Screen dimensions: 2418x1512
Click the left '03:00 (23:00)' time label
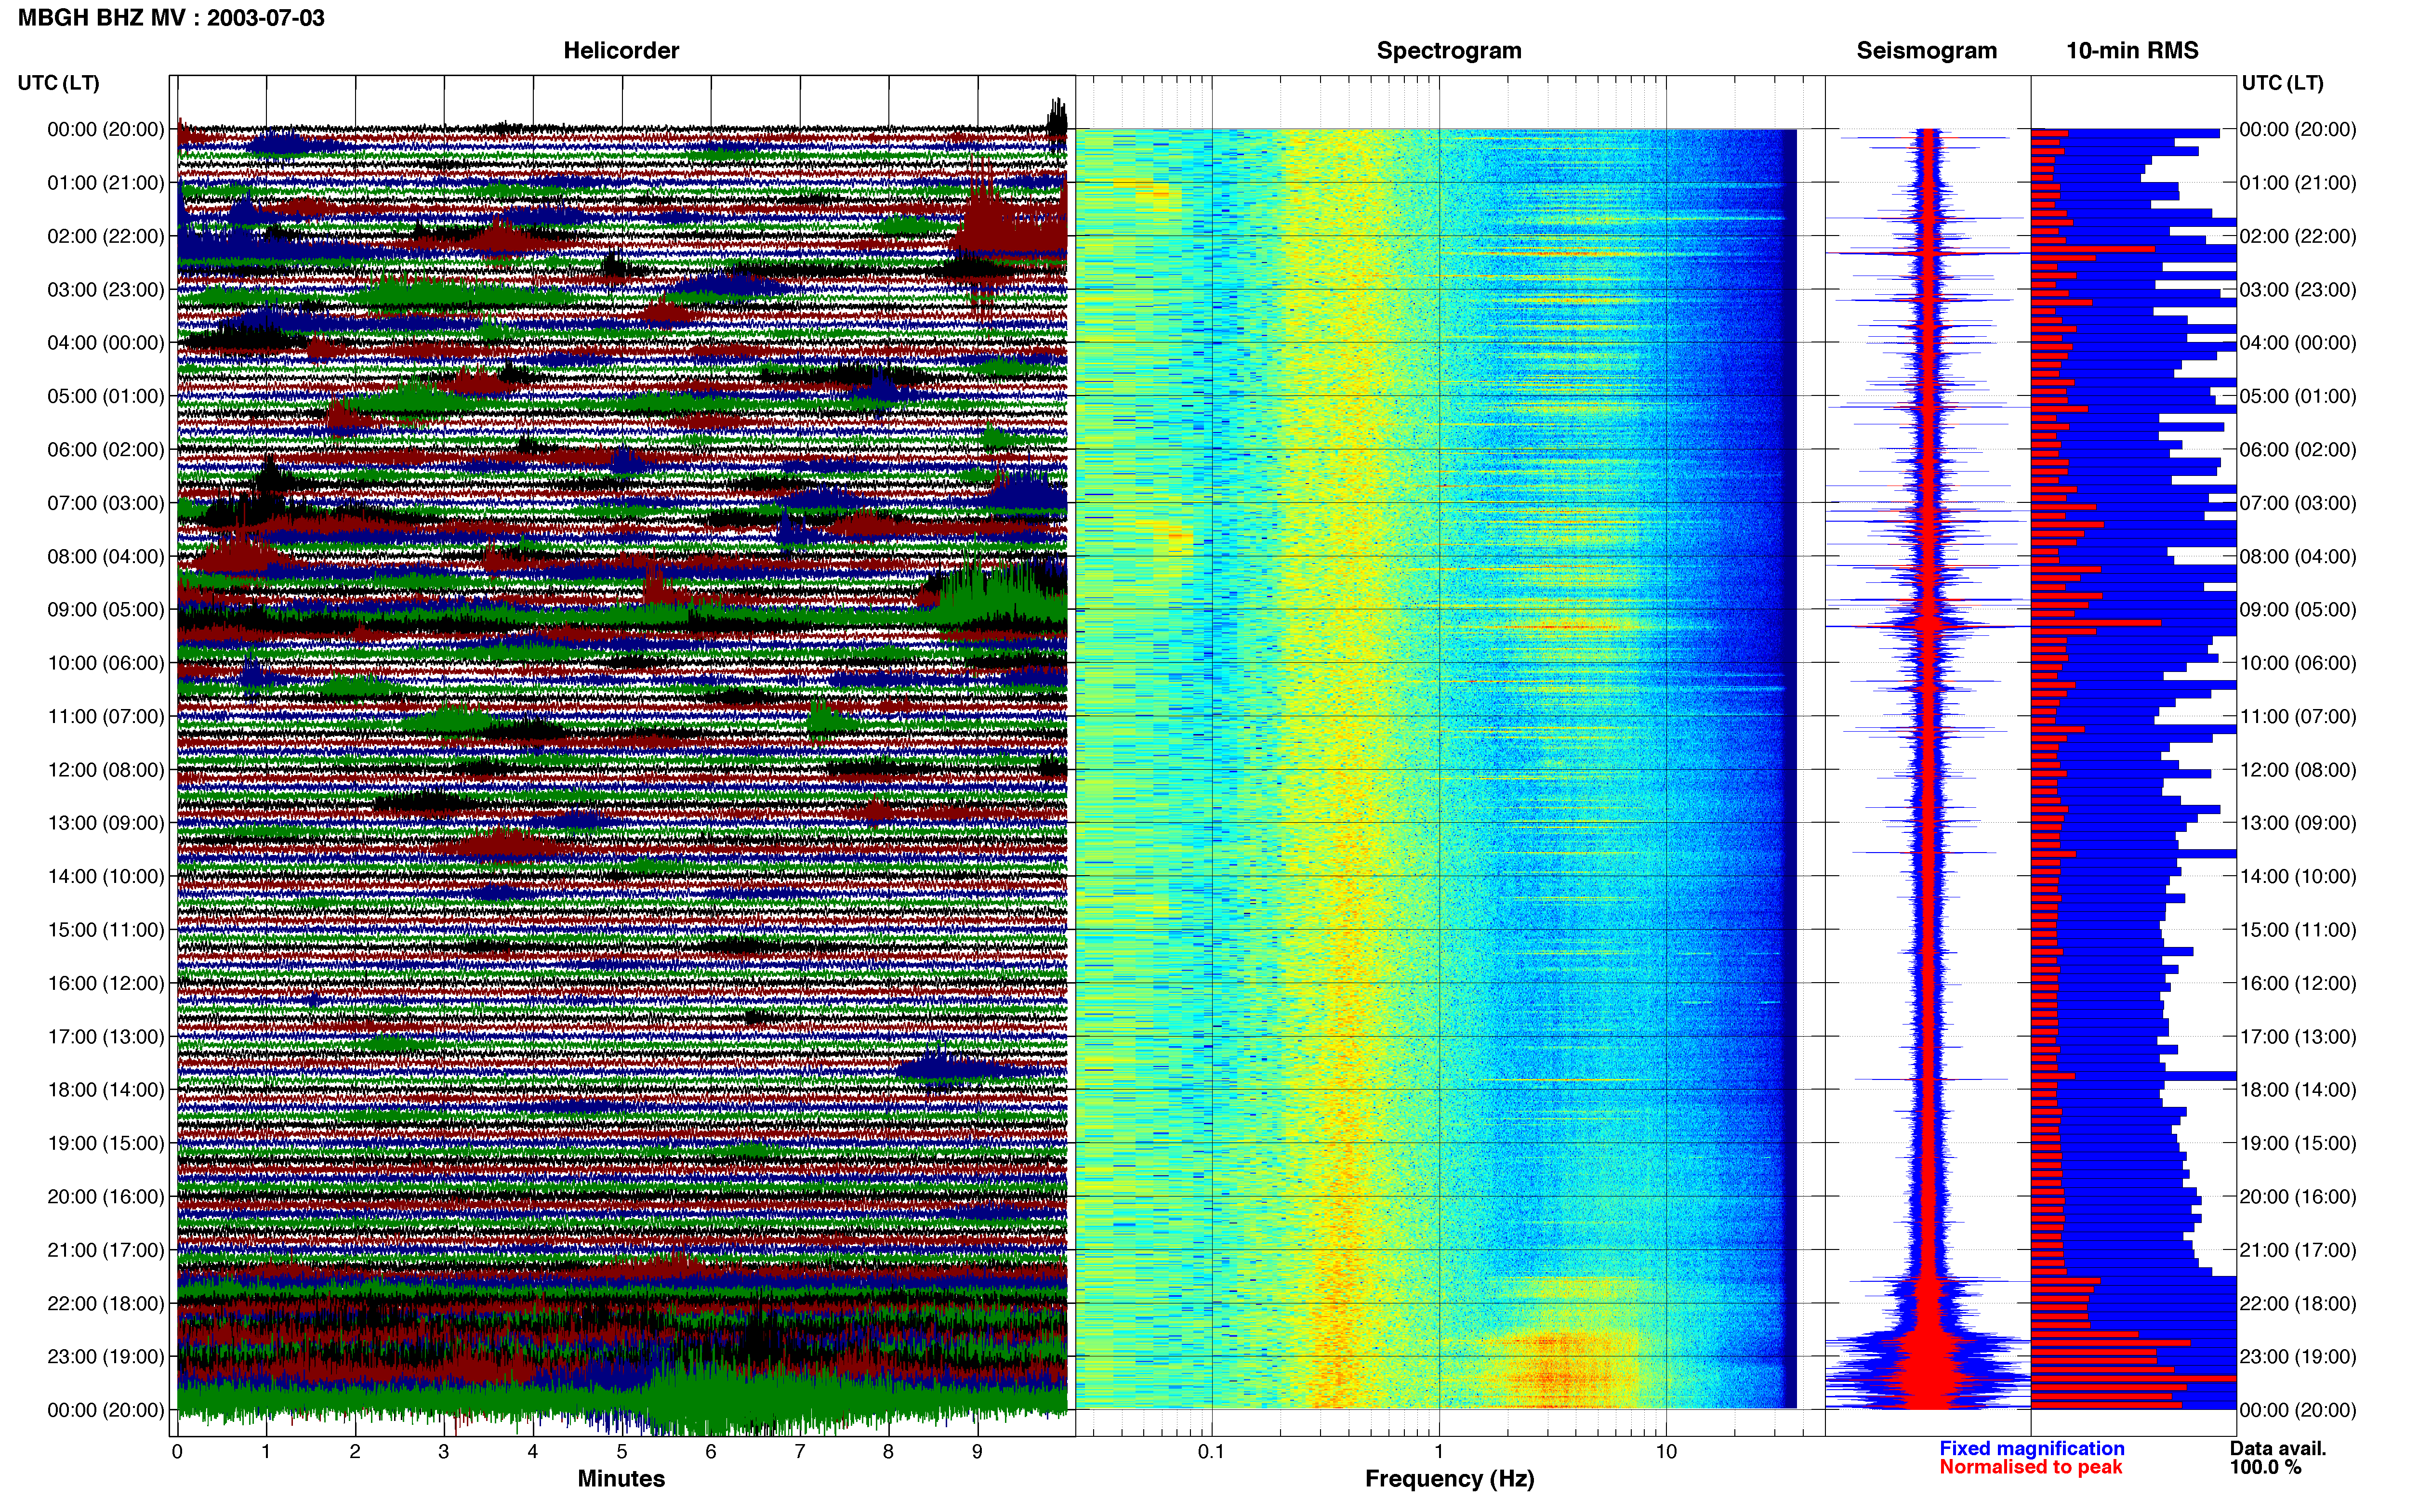tap(106, 290)
